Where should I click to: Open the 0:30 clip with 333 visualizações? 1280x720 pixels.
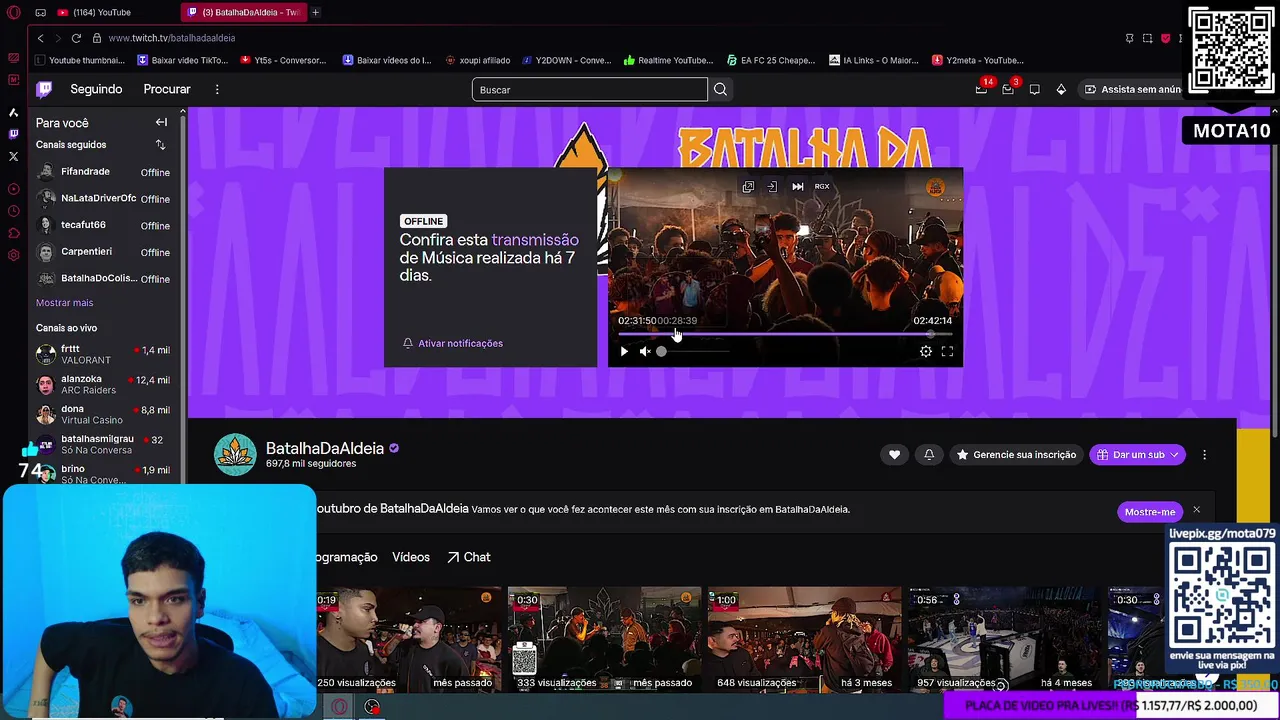(x=604, y=639)
